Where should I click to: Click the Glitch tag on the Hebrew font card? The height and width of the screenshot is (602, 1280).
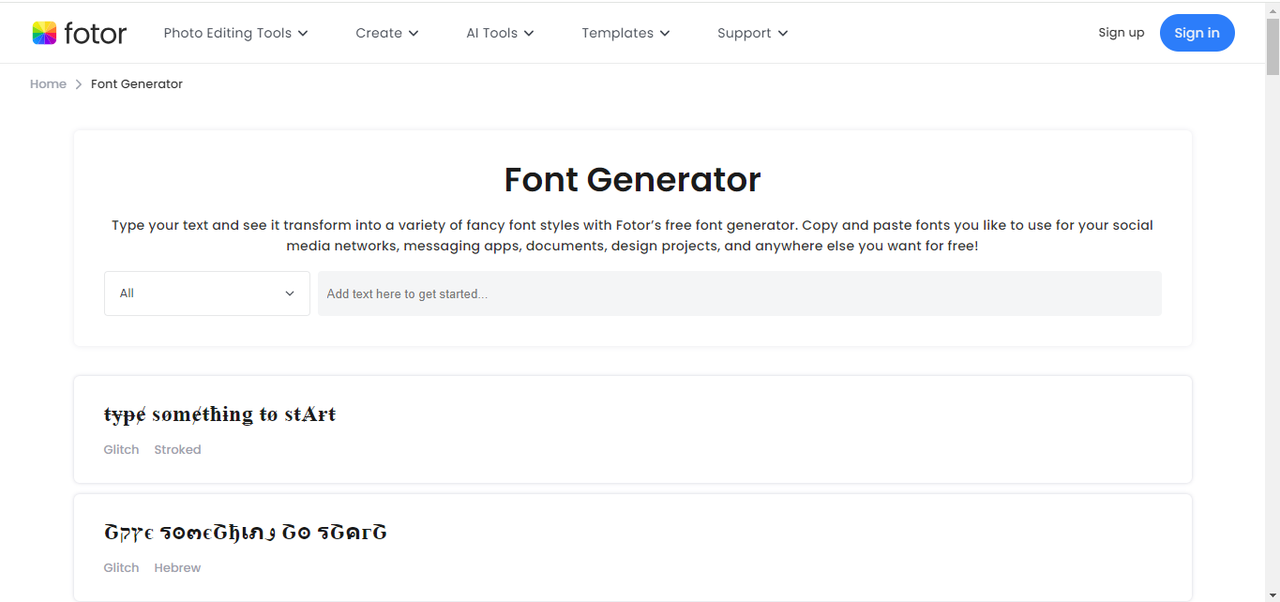tap(121, 568)
